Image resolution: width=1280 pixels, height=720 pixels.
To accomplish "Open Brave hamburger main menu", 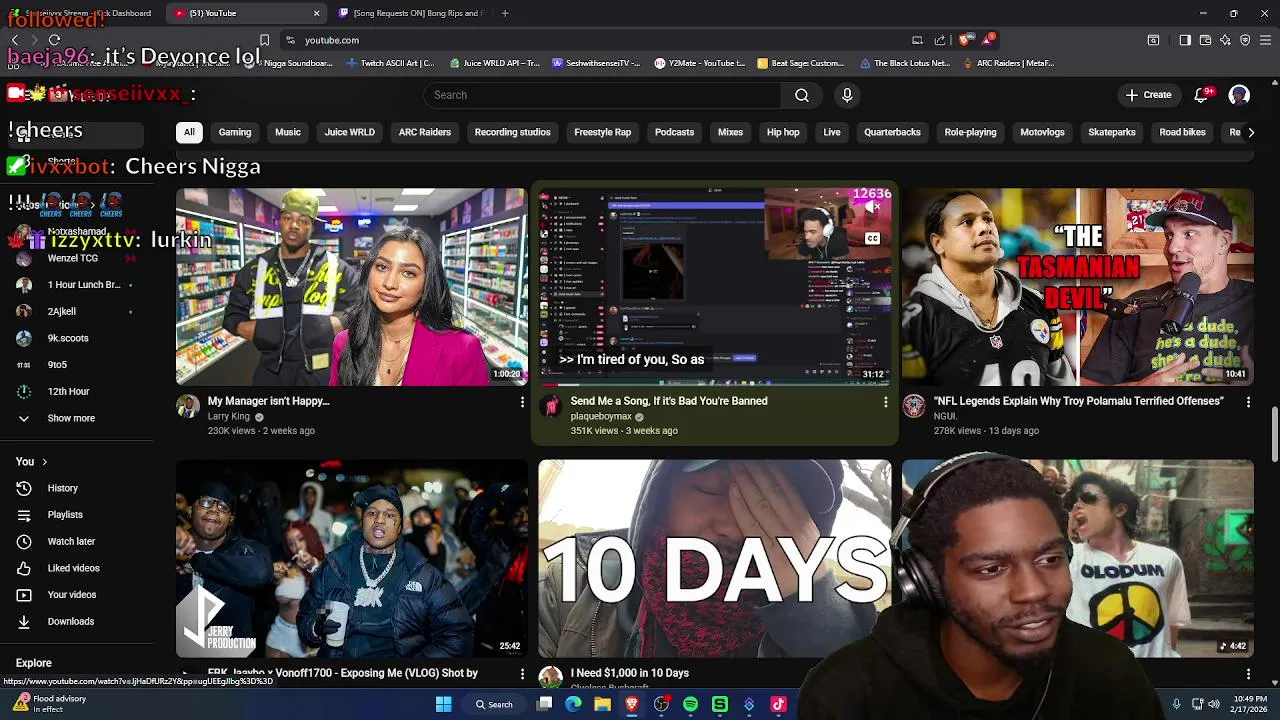I will [1265, 40].
